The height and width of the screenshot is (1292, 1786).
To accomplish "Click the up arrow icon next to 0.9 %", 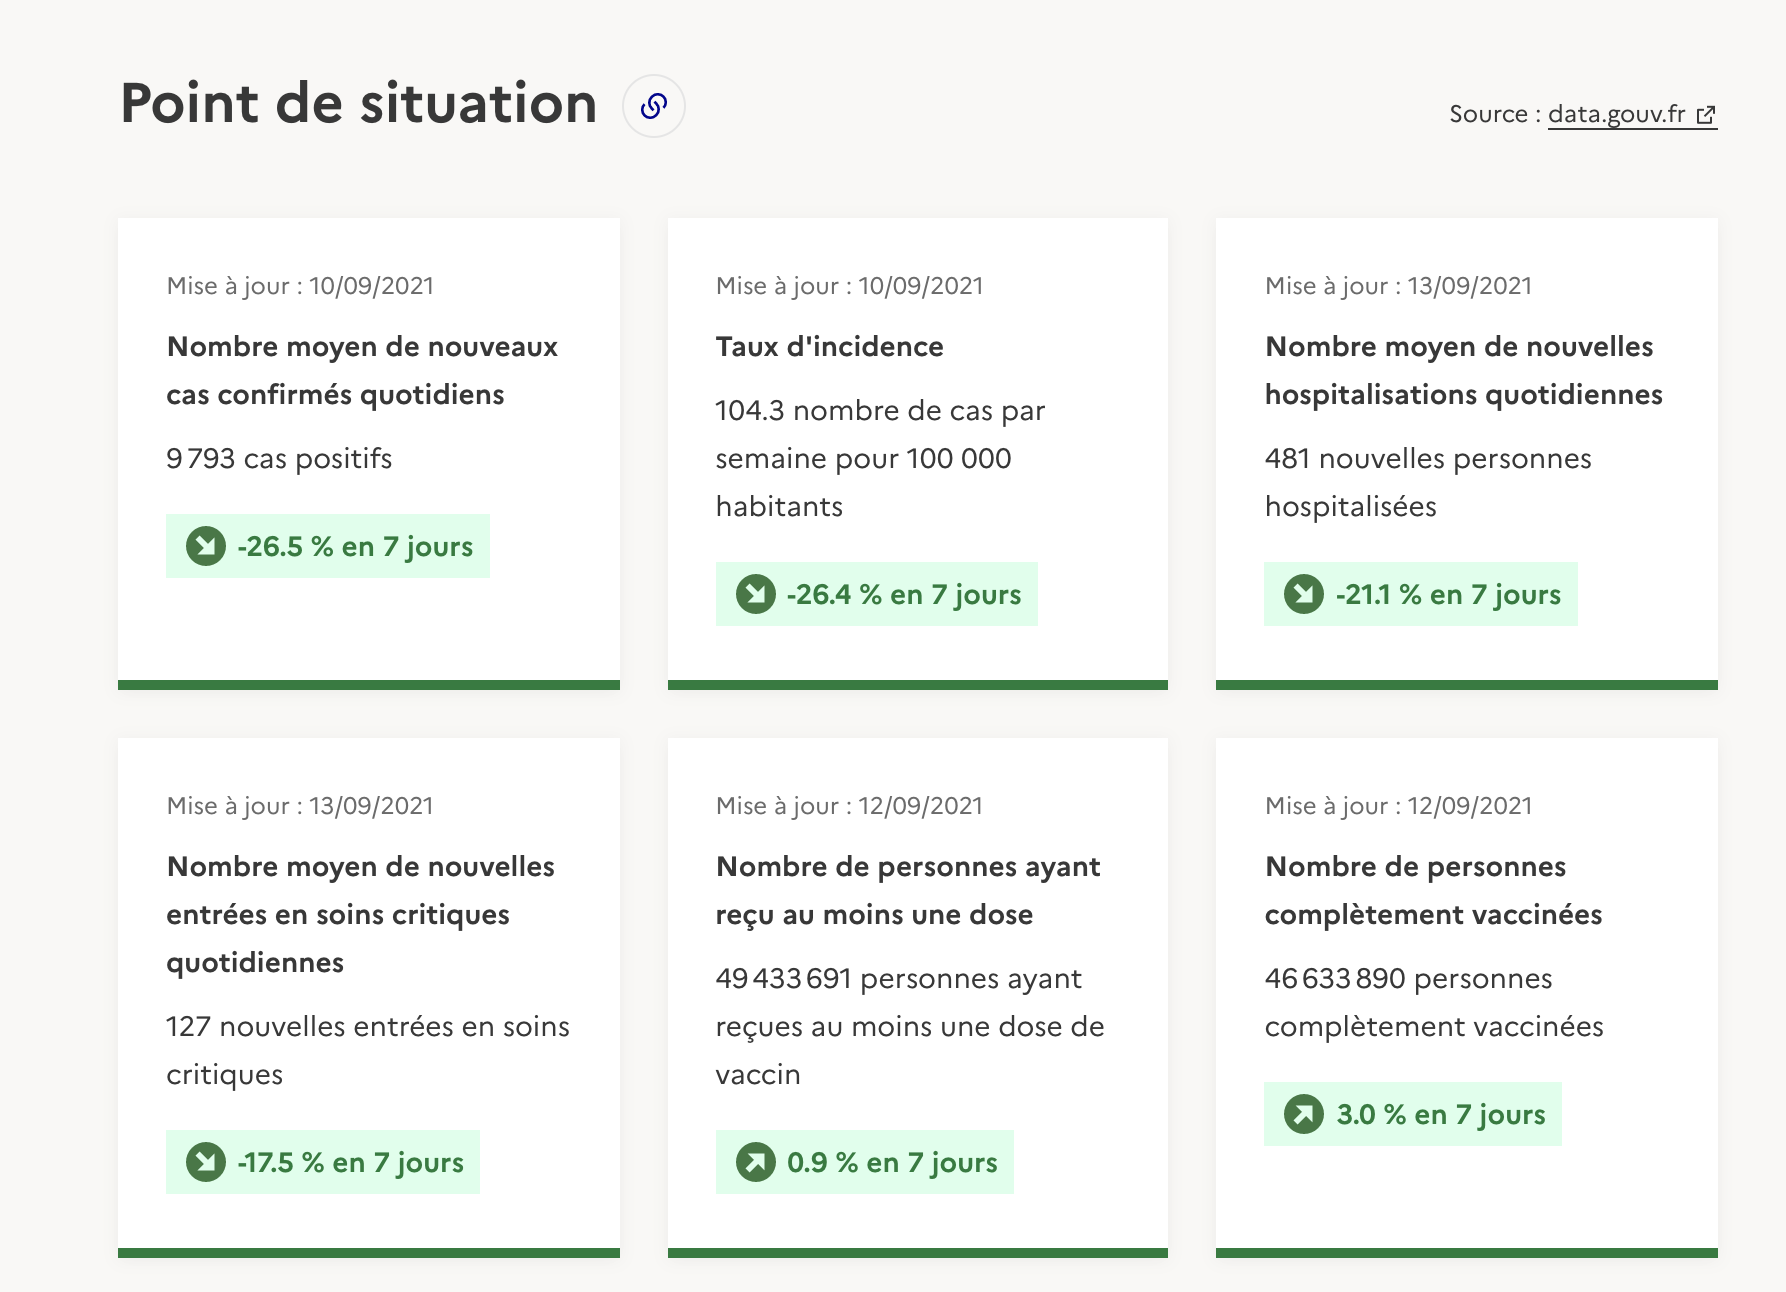I will click(756, 1162).
